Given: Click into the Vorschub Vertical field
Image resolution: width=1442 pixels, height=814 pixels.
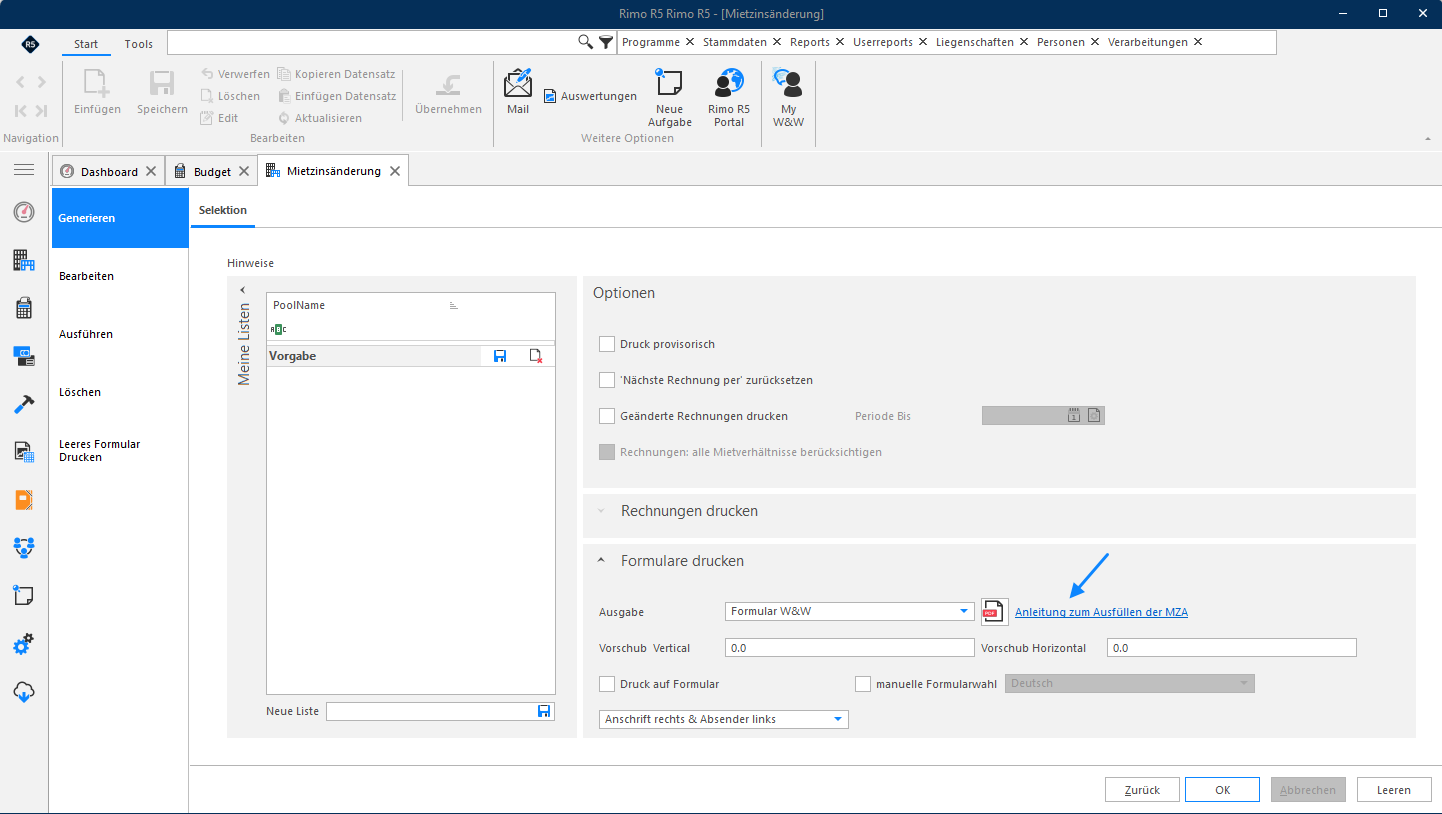Looking at the screenshot, I should 850,648.
